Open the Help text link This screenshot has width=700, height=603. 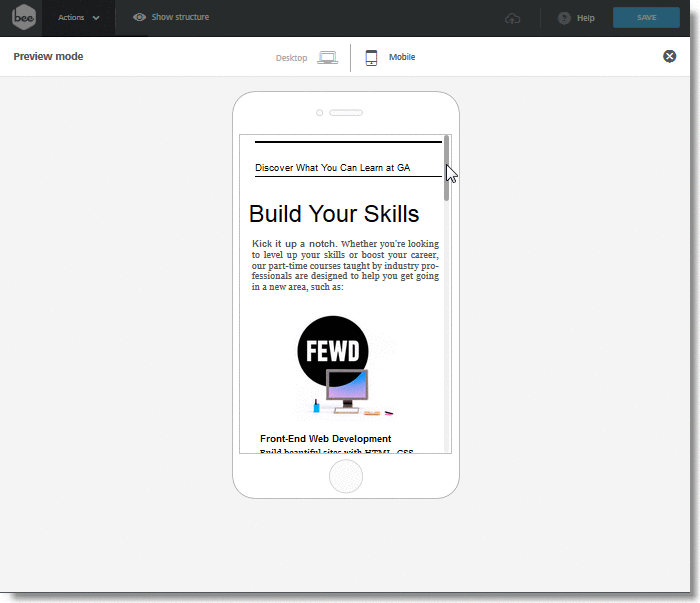click(x=586, y=18)
